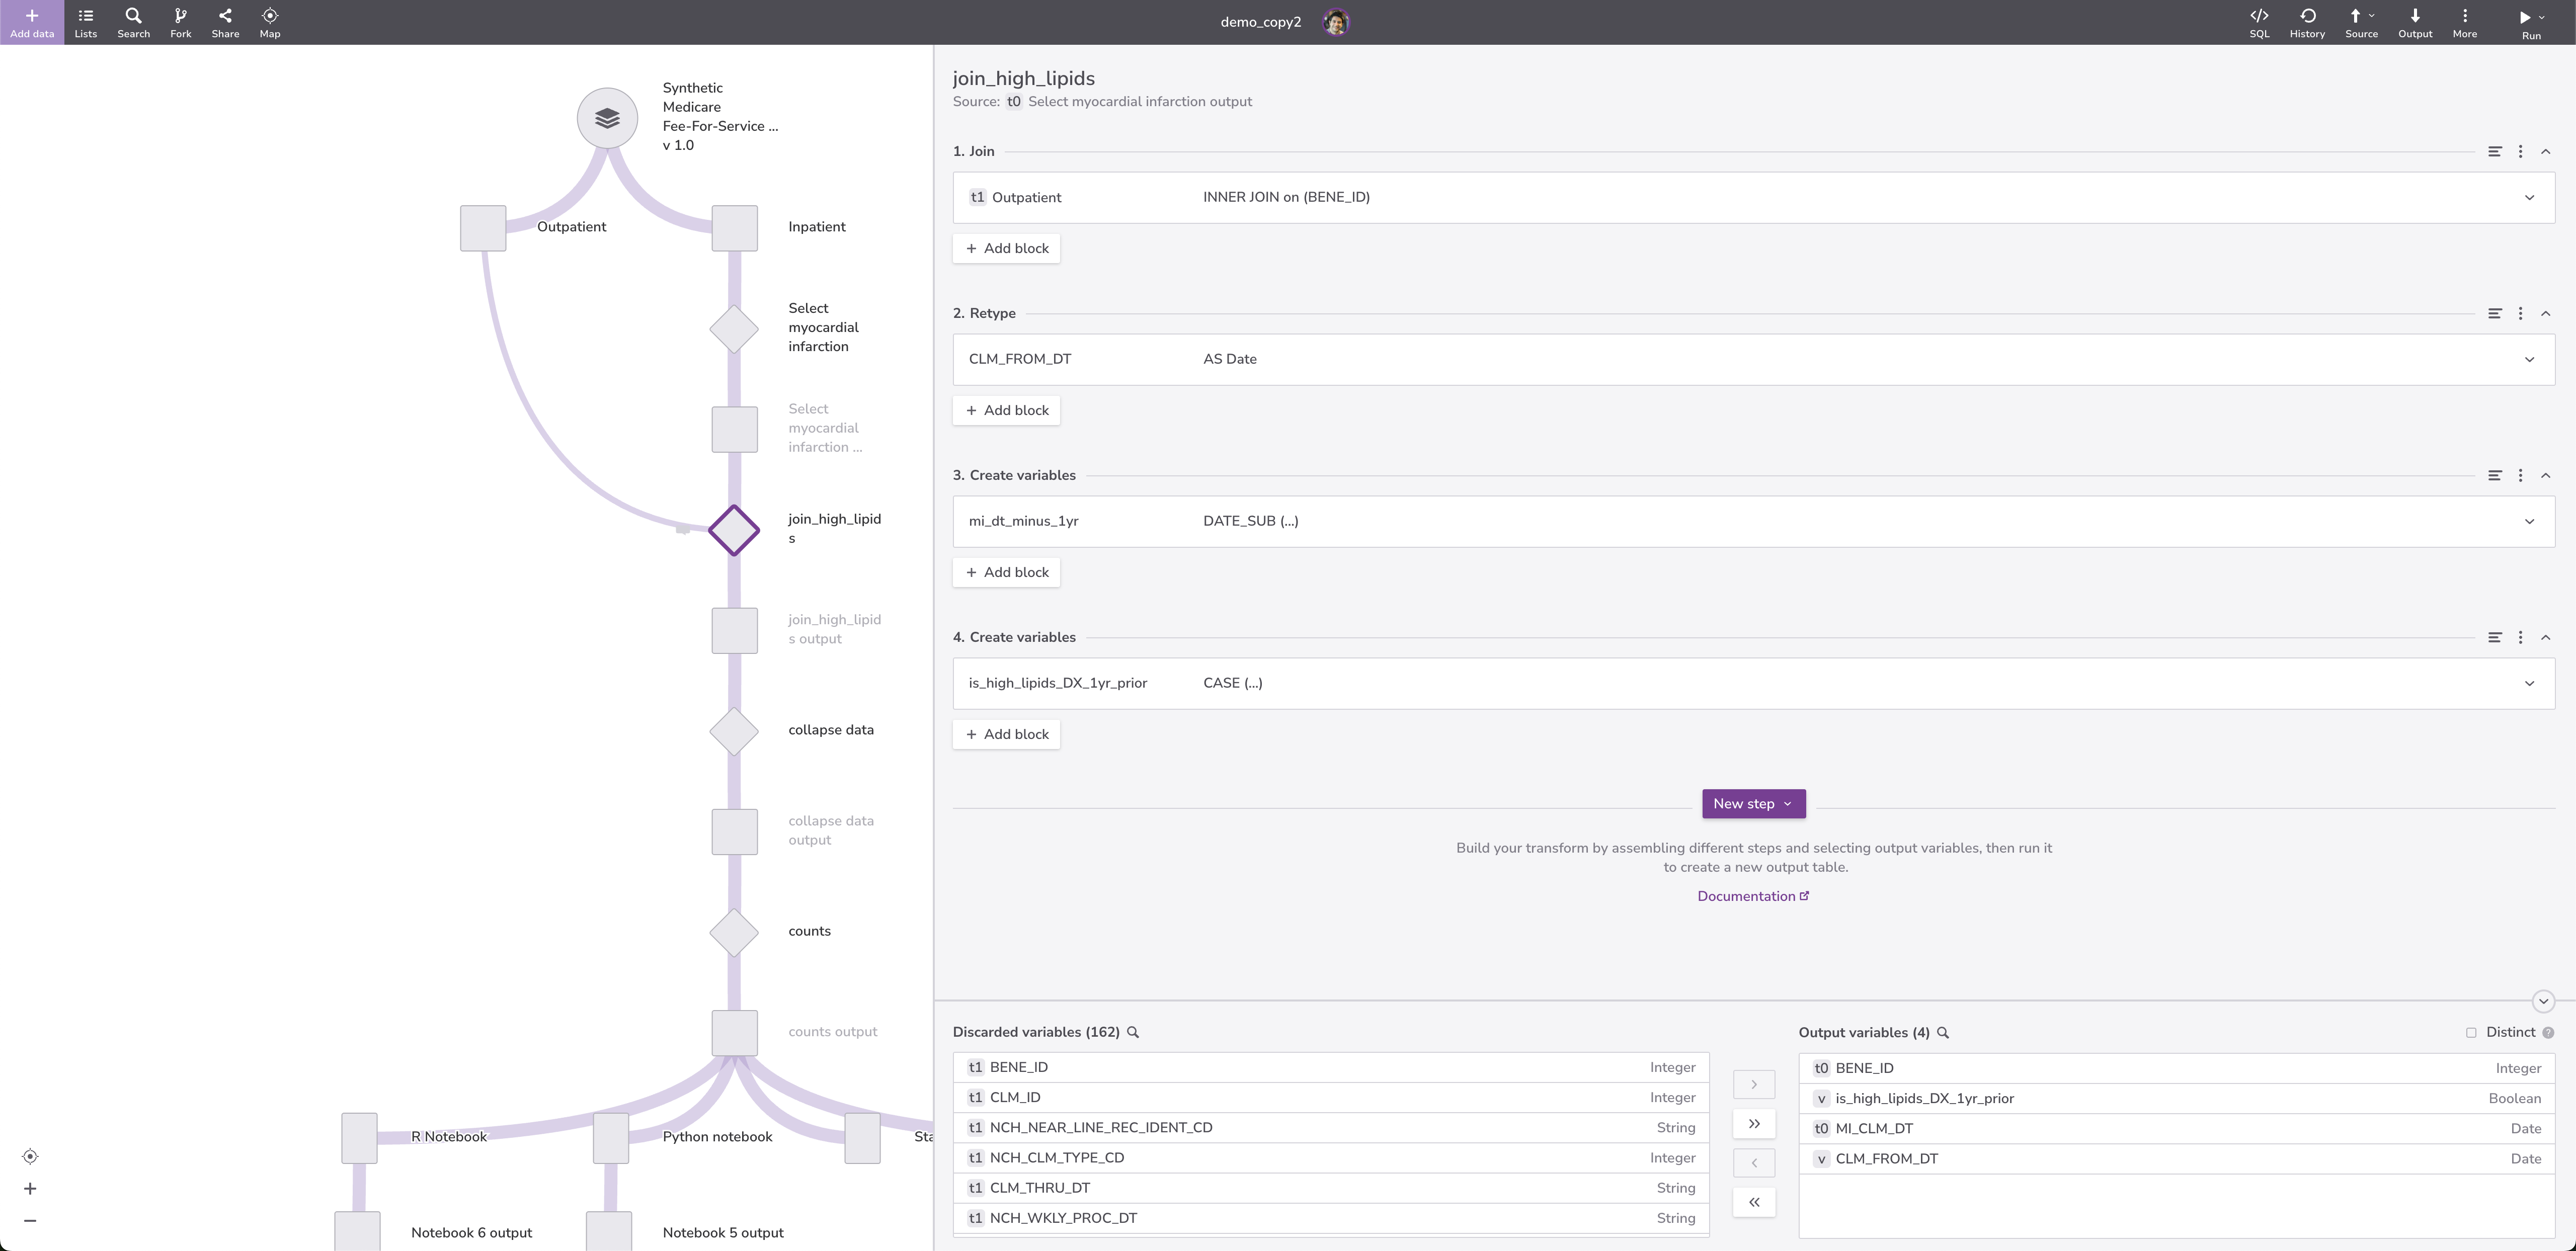Collapse the 2. Retype step

2546,314
